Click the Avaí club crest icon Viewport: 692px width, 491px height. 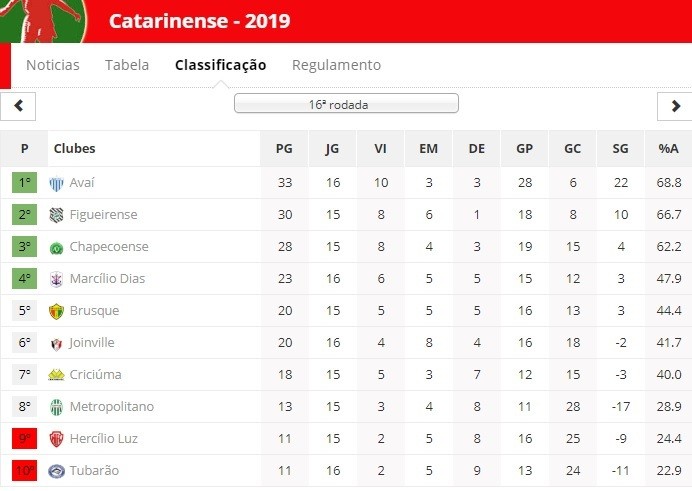57,183
